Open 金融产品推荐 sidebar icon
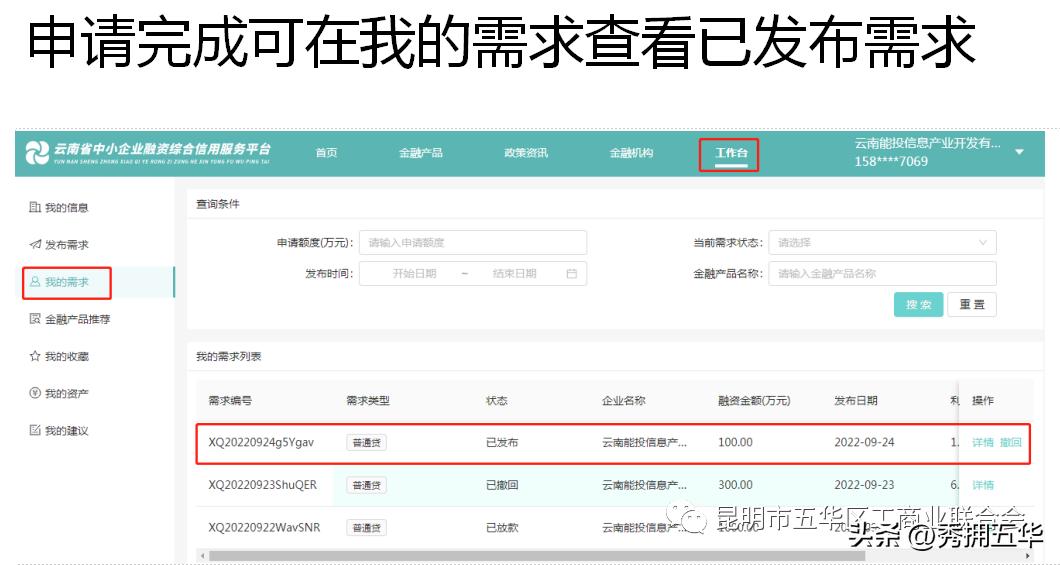The height and width of the screenshot is (565, 1060). click(35, 318)
